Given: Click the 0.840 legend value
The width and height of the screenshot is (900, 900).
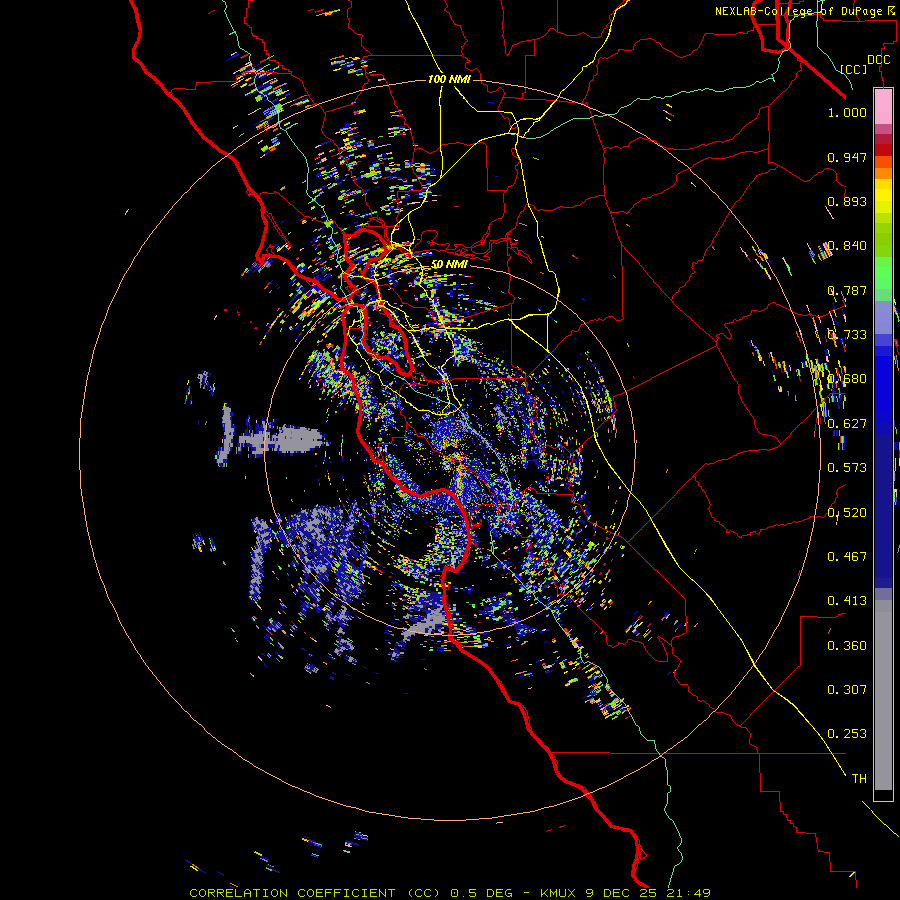Looking at the screenshot, I should click(847, 246).
